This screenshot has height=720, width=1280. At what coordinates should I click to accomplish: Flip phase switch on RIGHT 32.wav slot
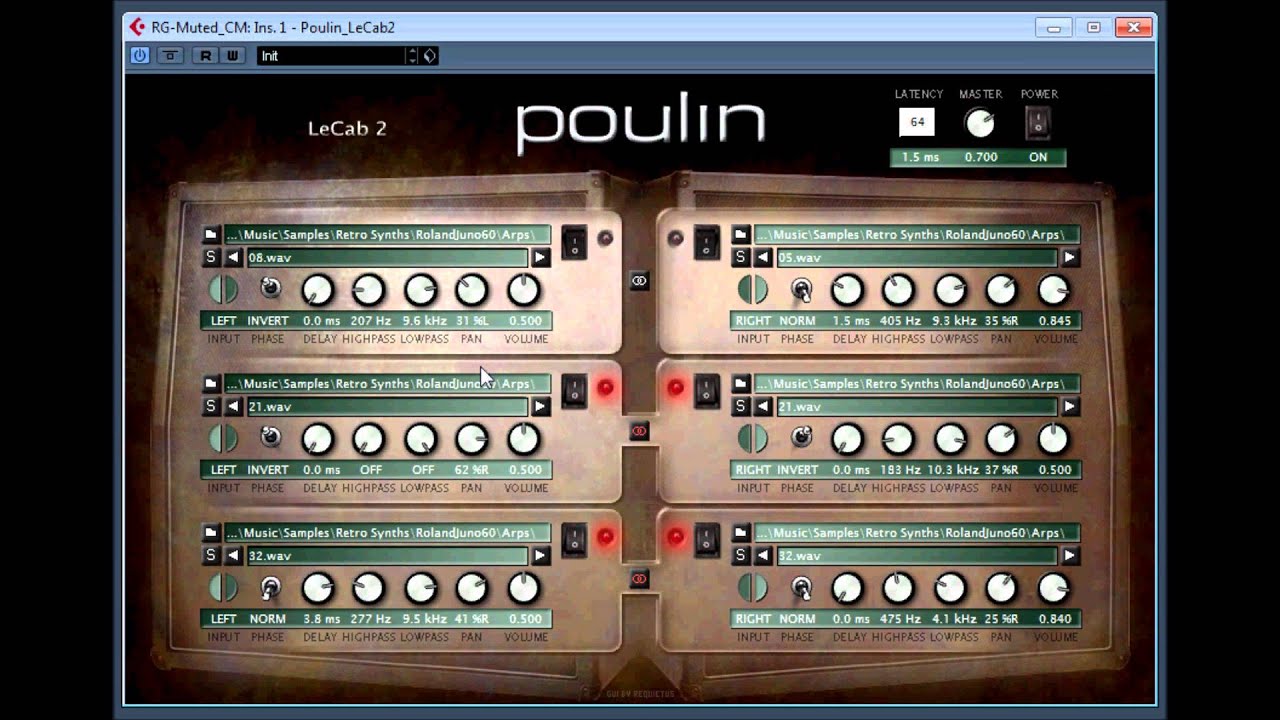(800, 588)
